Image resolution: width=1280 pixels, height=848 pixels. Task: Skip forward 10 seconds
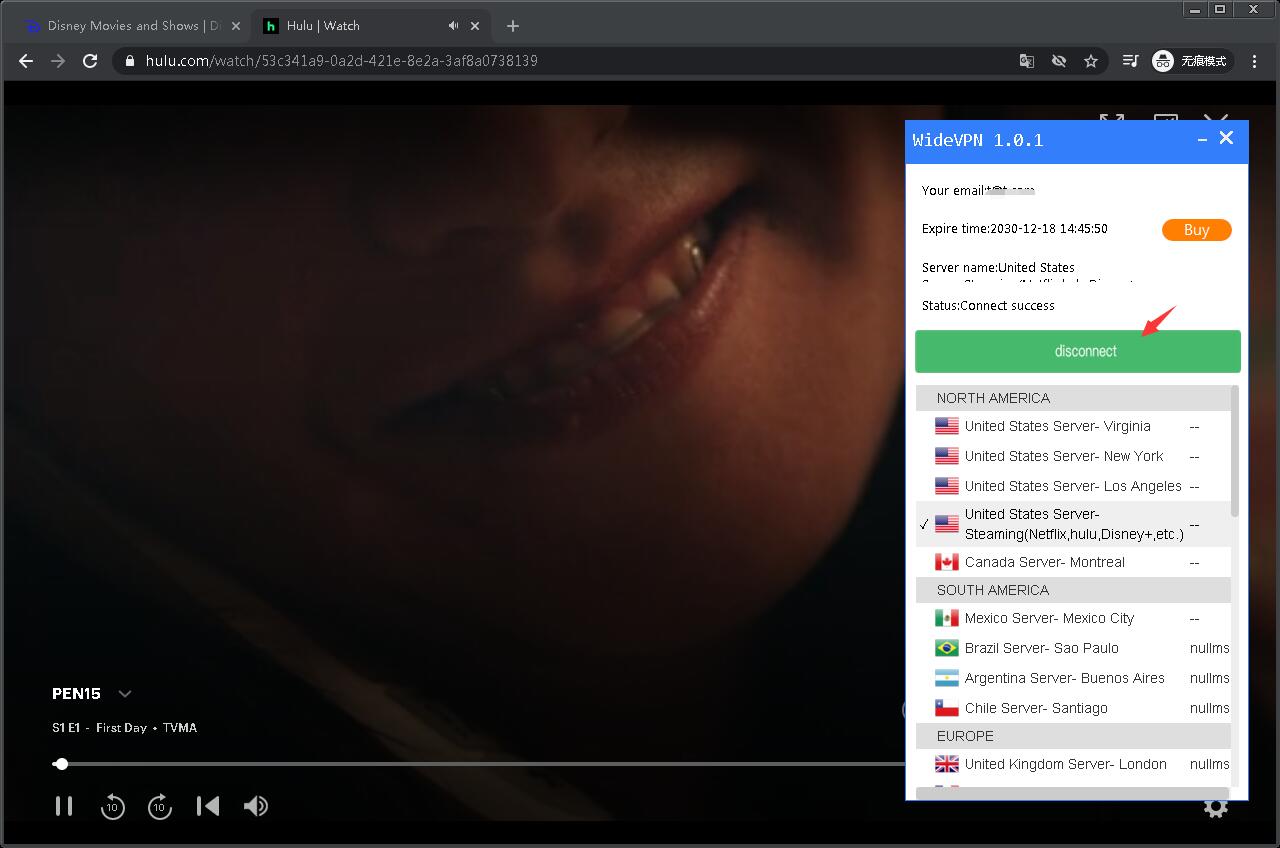tap(160, 806)
